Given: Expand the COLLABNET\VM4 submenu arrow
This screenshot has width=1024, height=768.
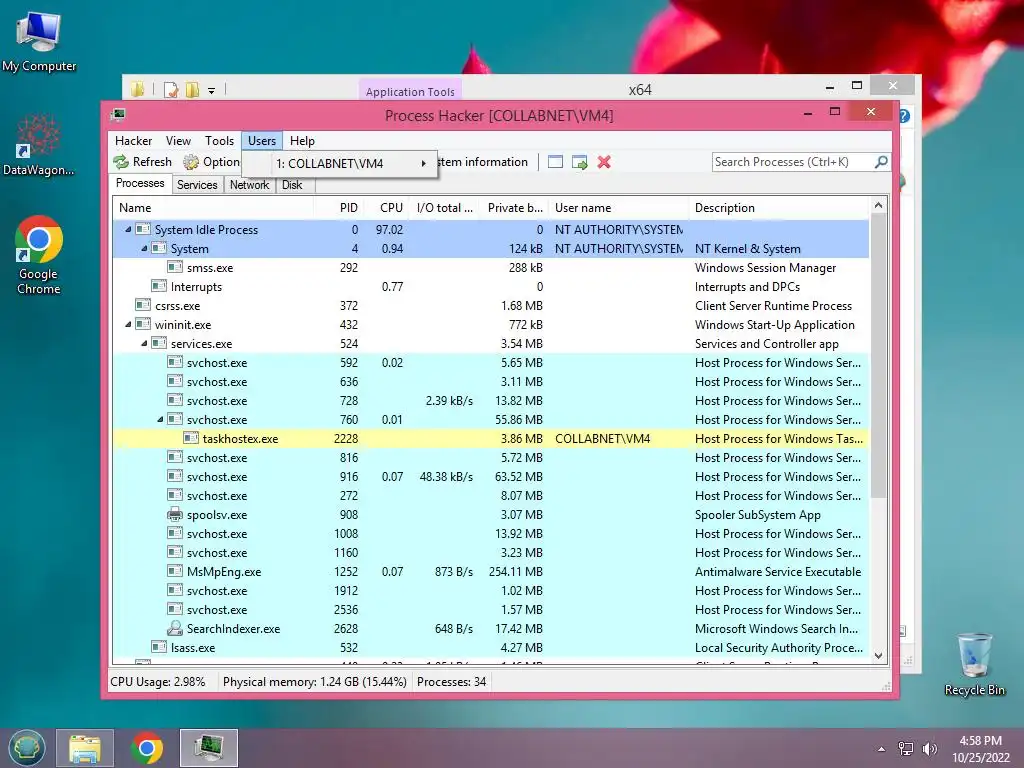Looking at the screenshot, I should 423,163.
